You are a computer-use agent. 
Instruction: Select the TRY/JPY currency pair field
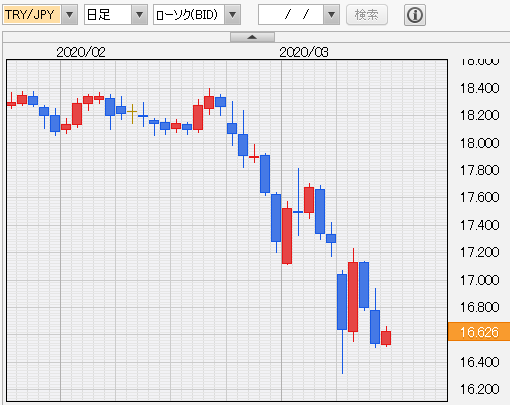click(x=32, y=15)
